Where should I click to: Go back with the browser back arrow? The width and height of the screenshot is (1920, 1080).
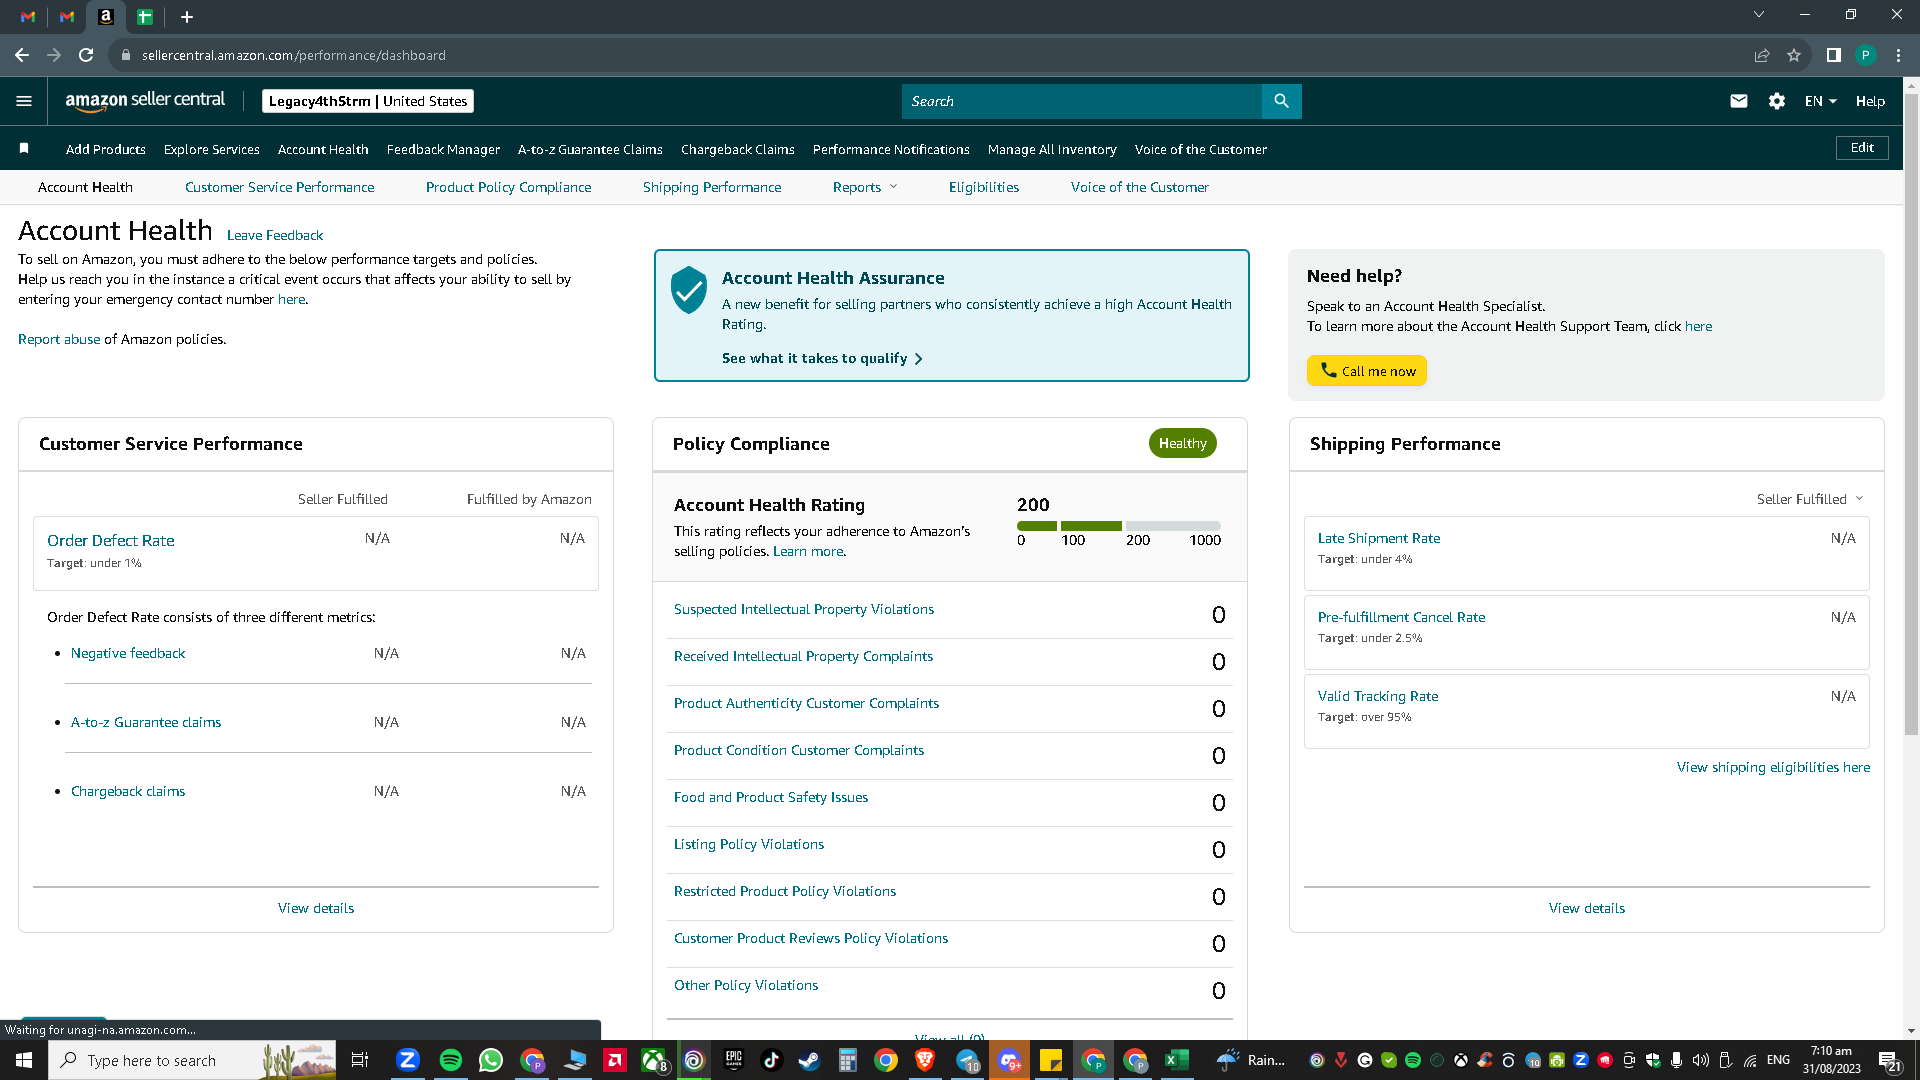click(x=22, y=55)
